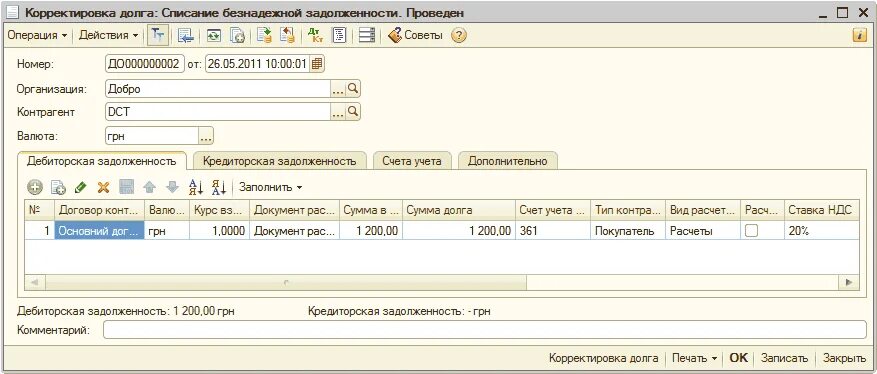Click the table's horizontal scrollbar thumb
This screenshot has width=877, height=374.
[x=286, y=283]
